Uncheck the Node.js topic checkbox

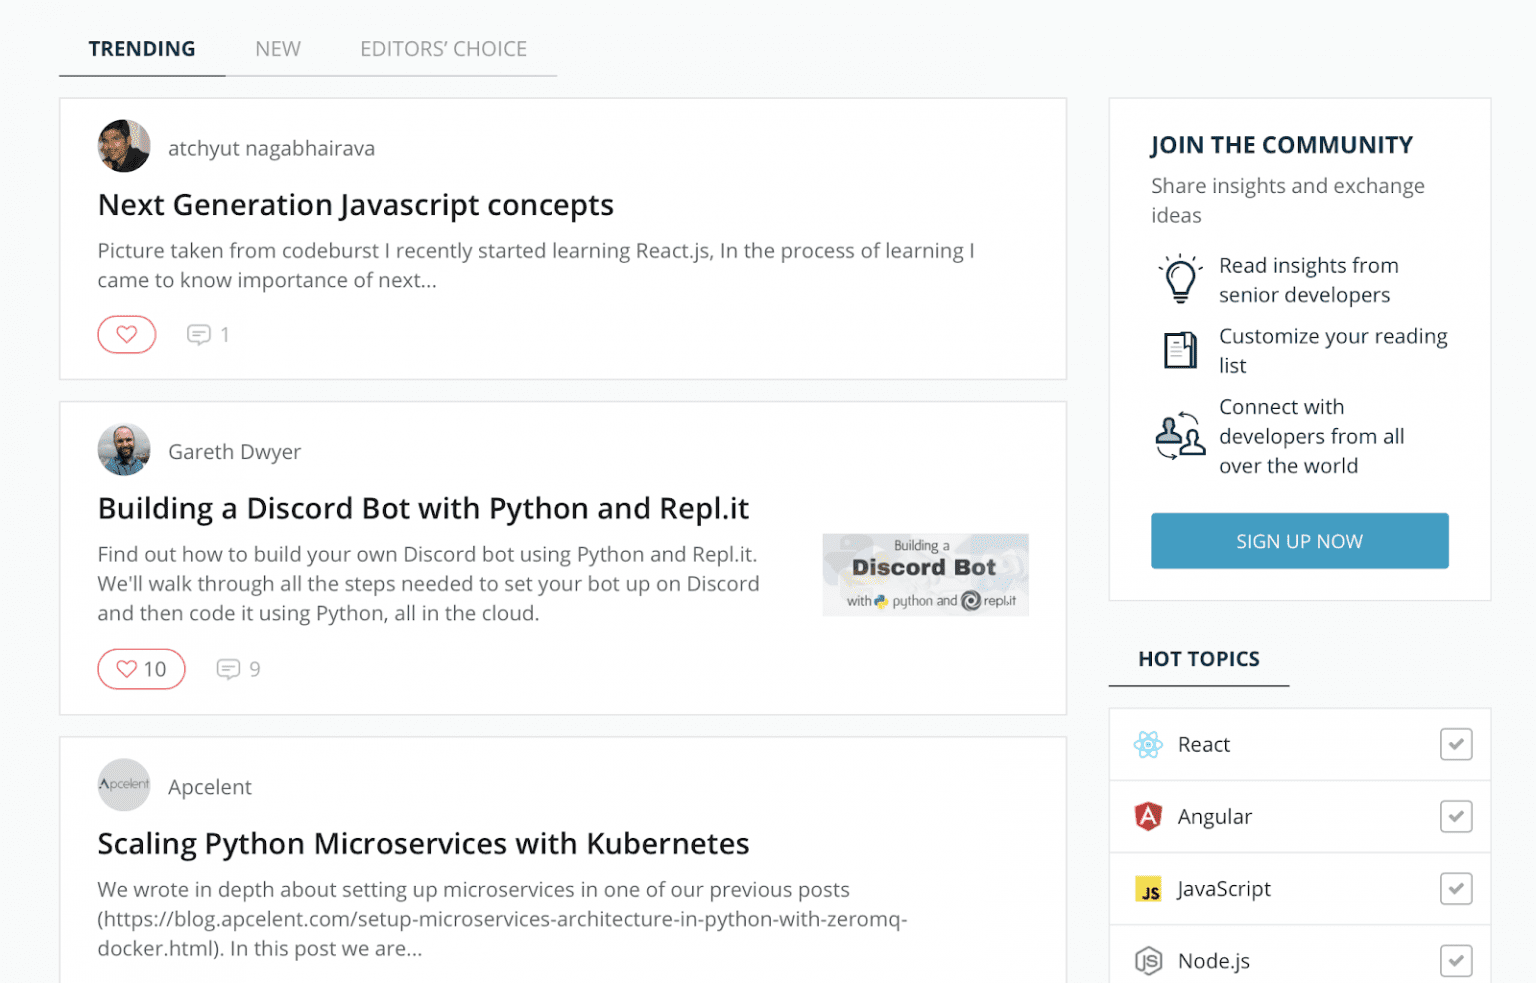click(x=1456, y=960)
